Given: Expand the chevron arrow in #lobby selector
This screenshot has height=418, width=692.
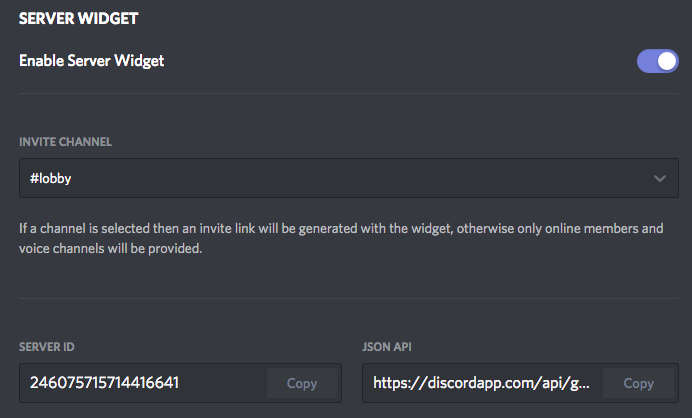Looking at the screenshot, I should click(x=659, y=179).
